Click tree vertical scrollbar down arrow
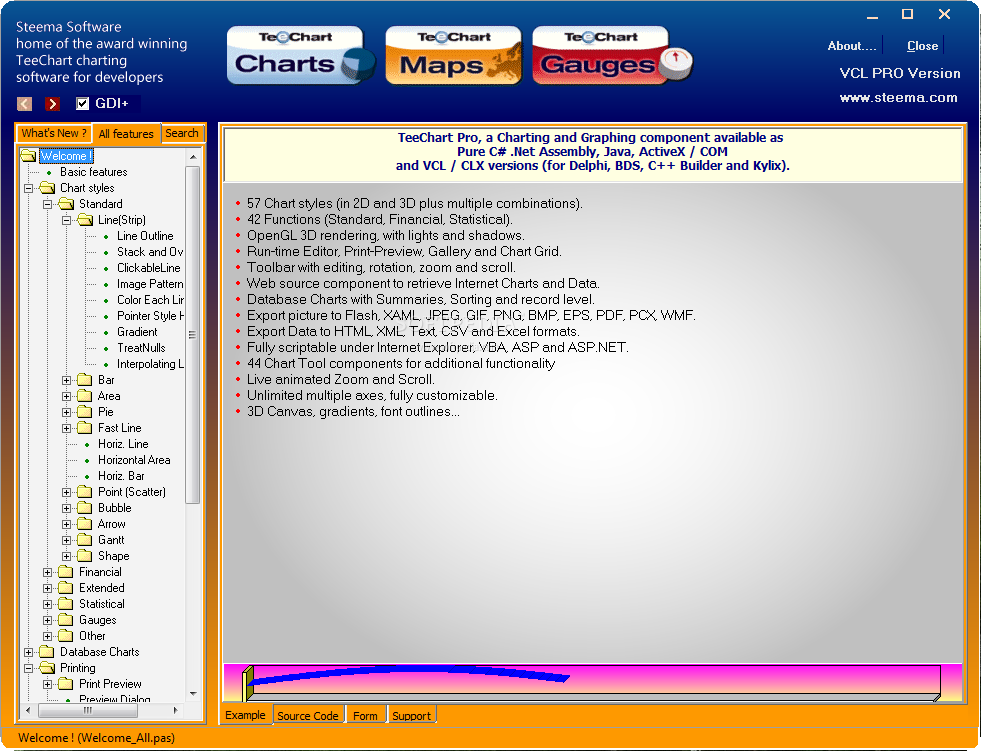Screen dimensions: 981x751 point(193,693)
